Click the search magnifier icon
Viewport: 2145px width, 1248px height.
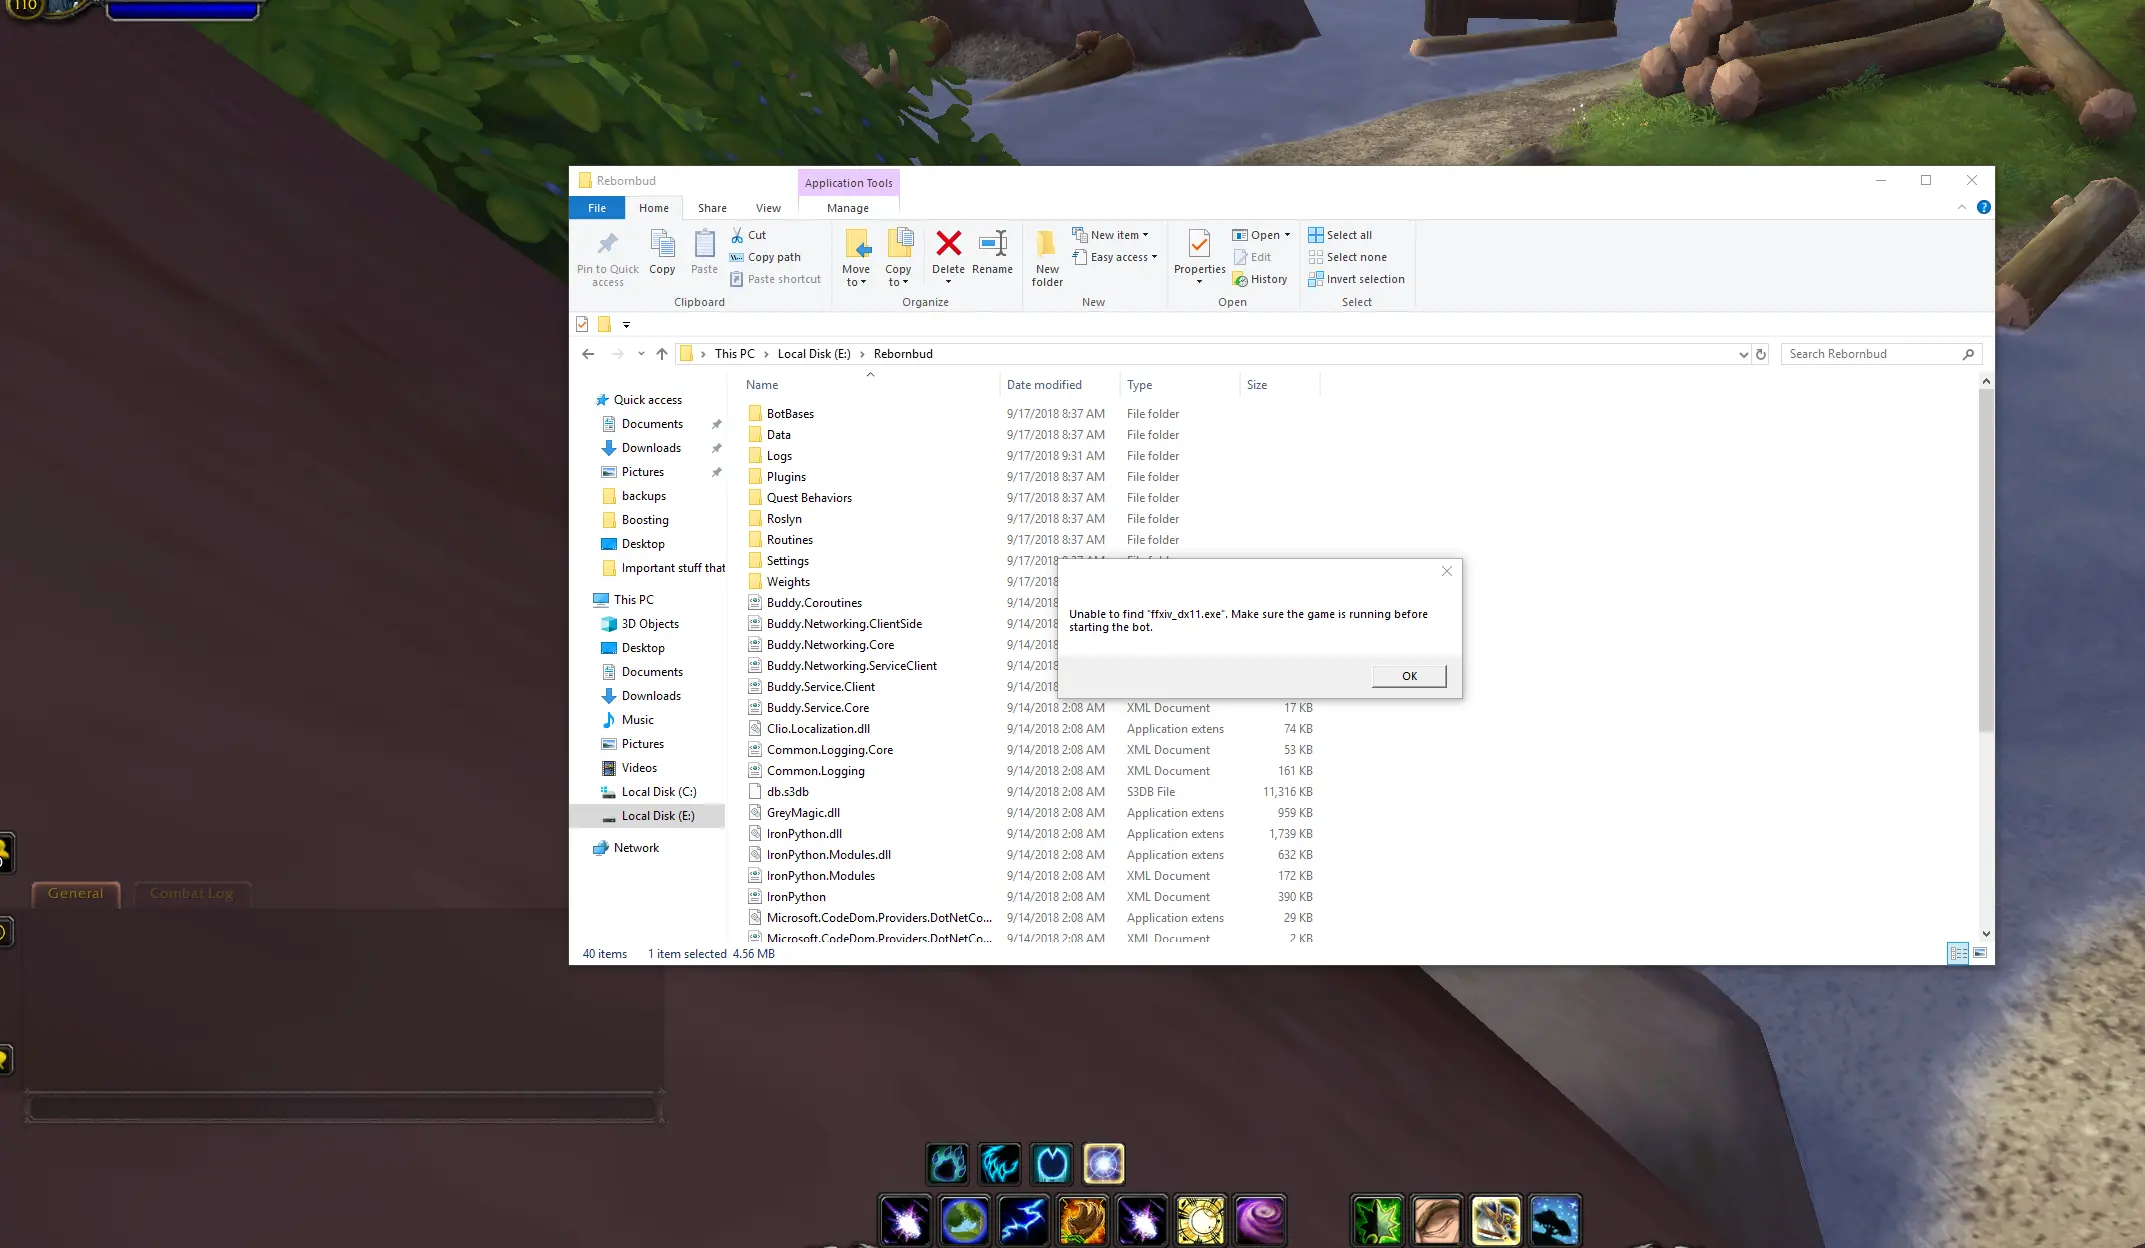tap(1968, 354)
